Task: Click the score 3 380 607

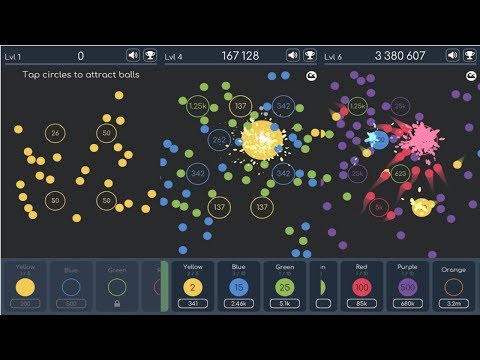Action: point(400,56)
